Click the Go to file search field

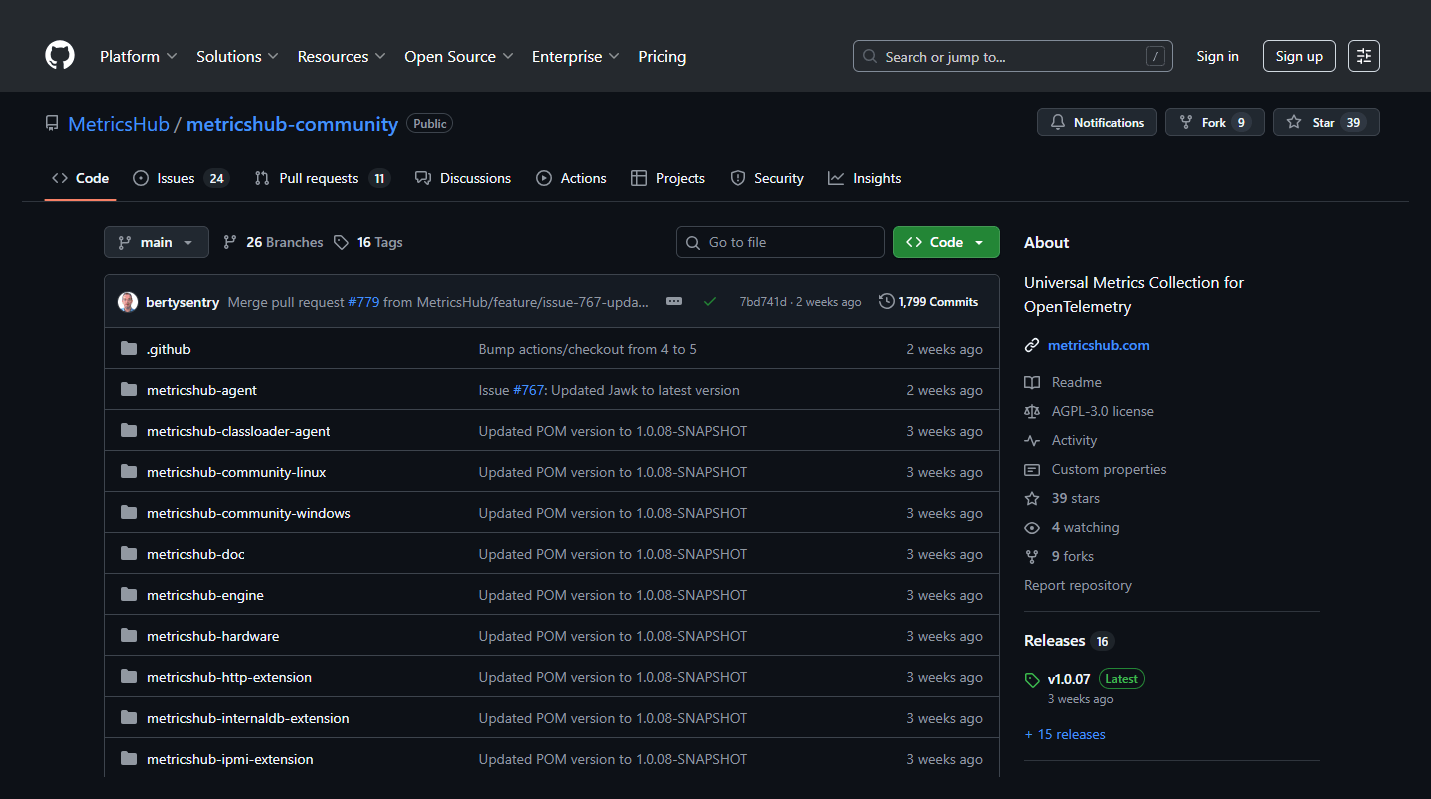click(780, 242)
